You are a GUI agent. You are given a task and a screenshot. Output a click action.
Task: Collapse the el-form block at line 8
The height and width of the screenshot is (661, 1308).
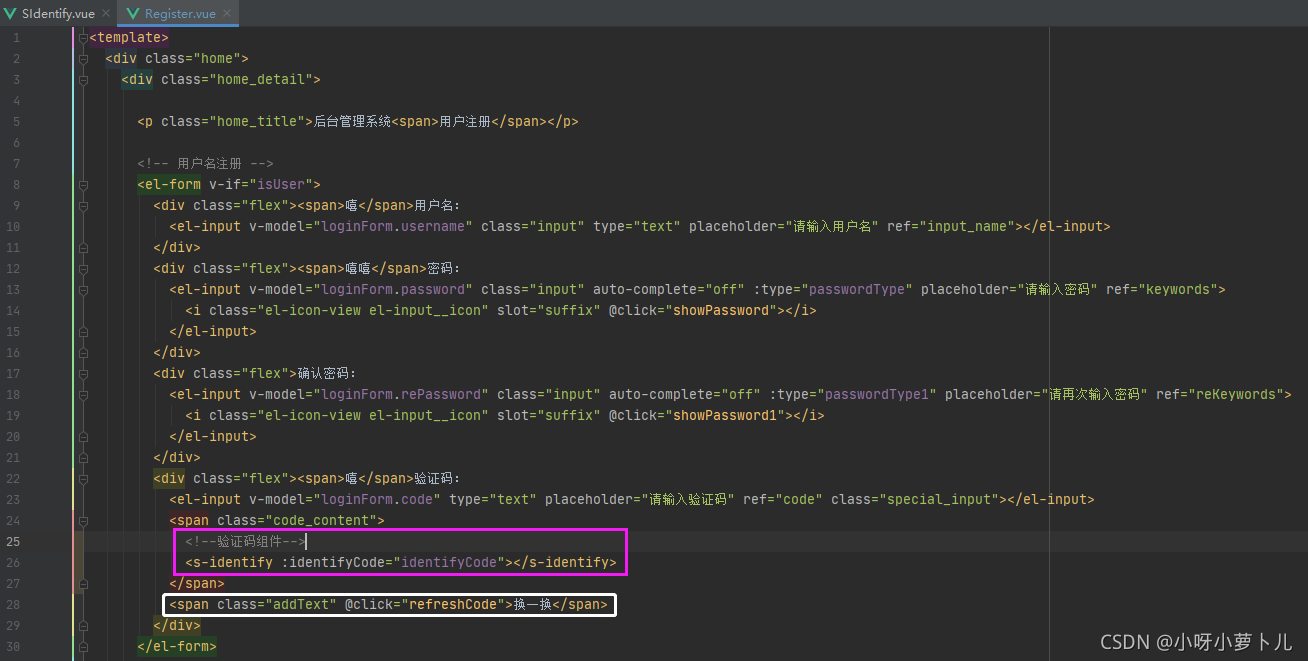point(83,185)
